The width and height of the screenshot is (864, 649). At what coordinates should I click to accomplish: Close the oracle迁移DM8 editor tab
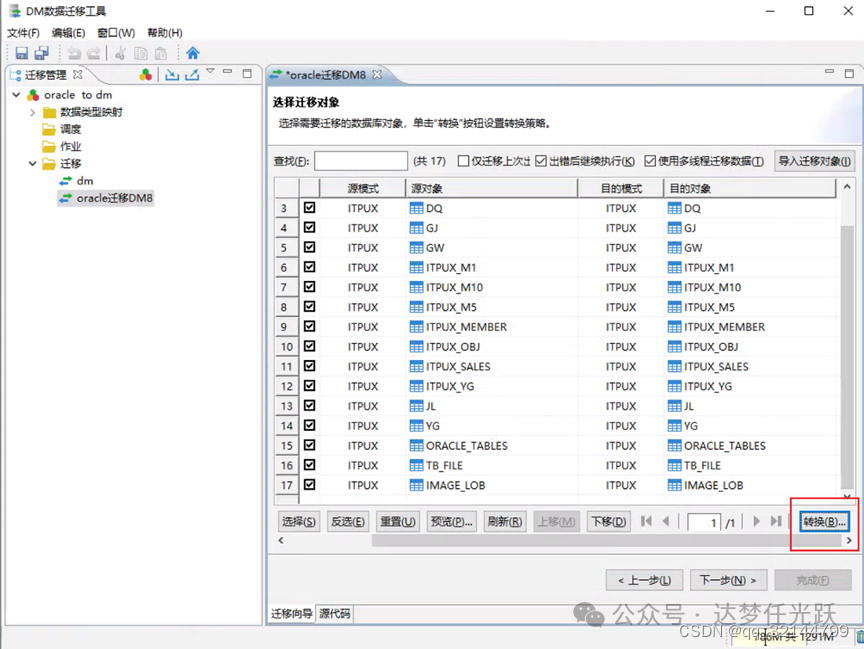click(x=377, y=74)
